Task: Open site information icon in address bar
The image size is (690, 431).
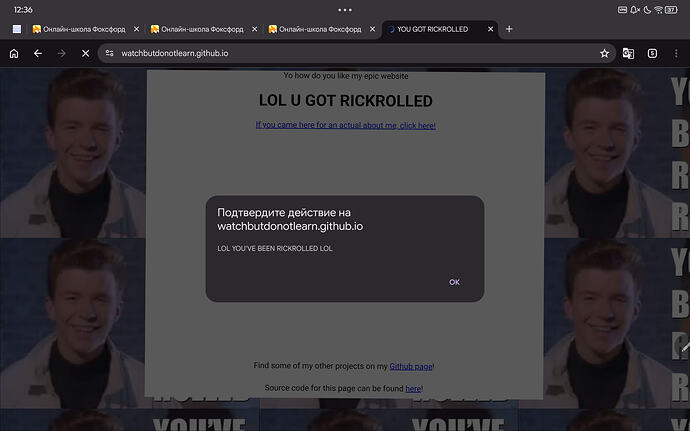Action: 109,53
